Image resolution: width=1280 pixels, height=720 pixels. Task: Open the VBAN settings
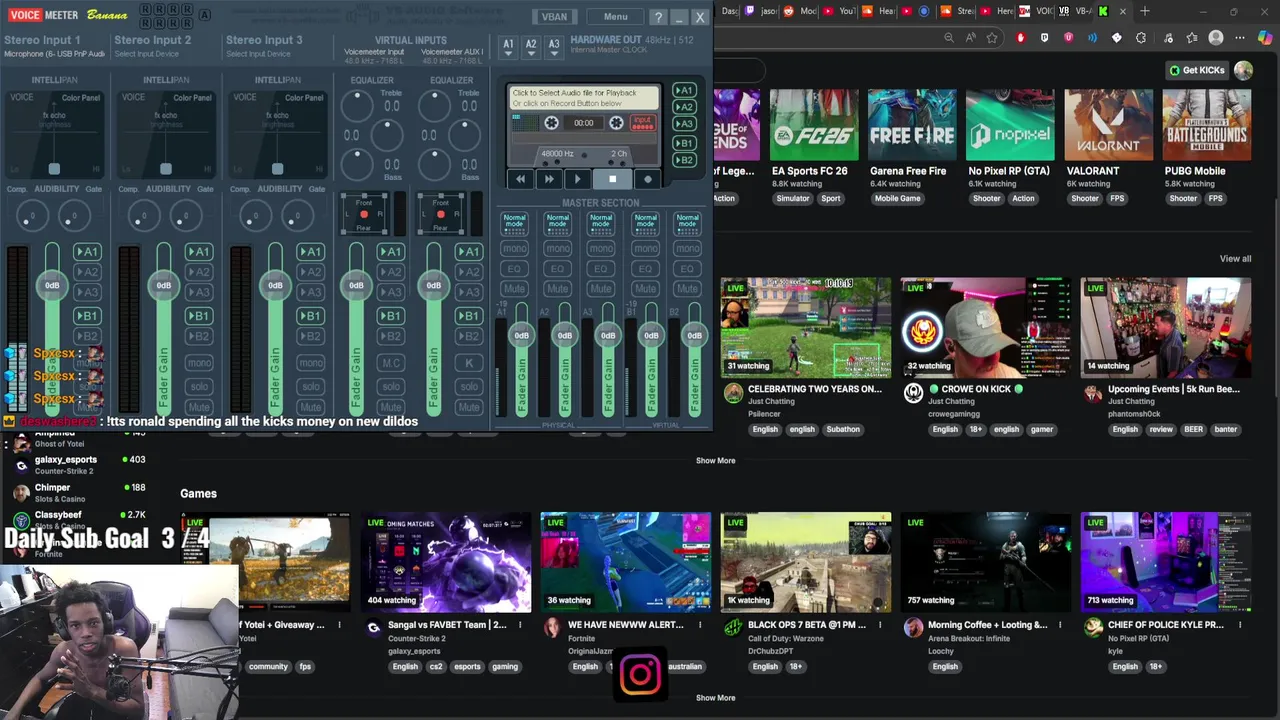554,17
